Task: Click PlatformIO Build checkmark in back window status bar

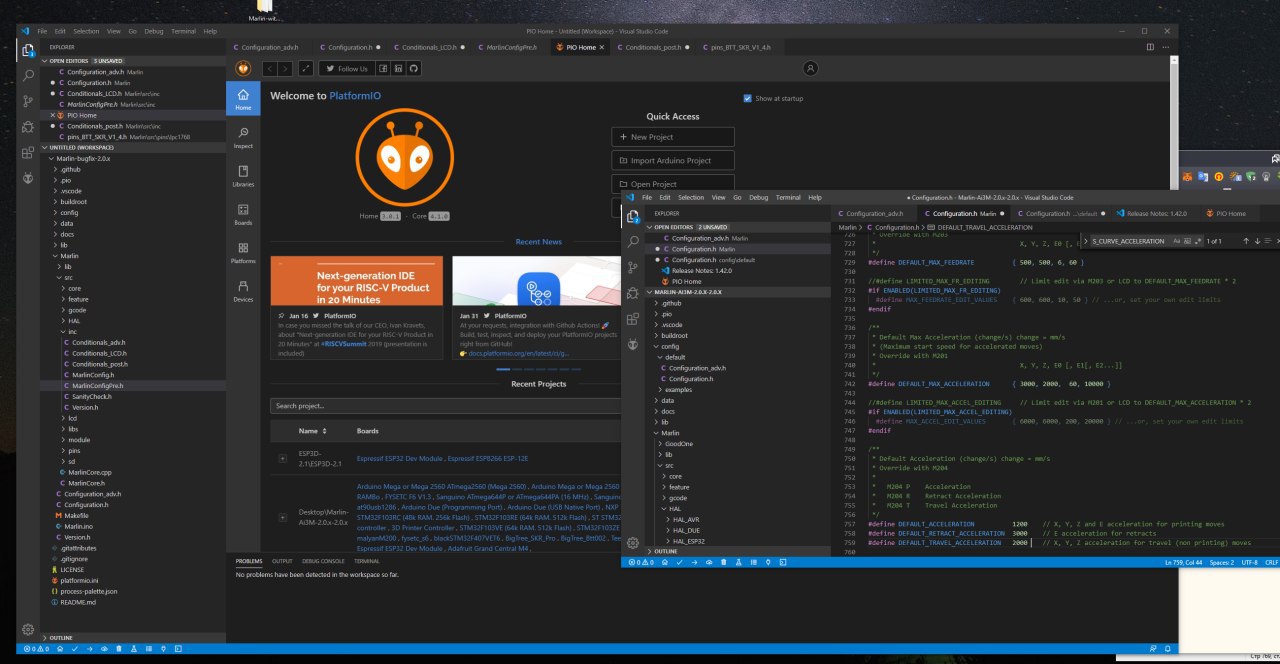Action: pos(73,649)
